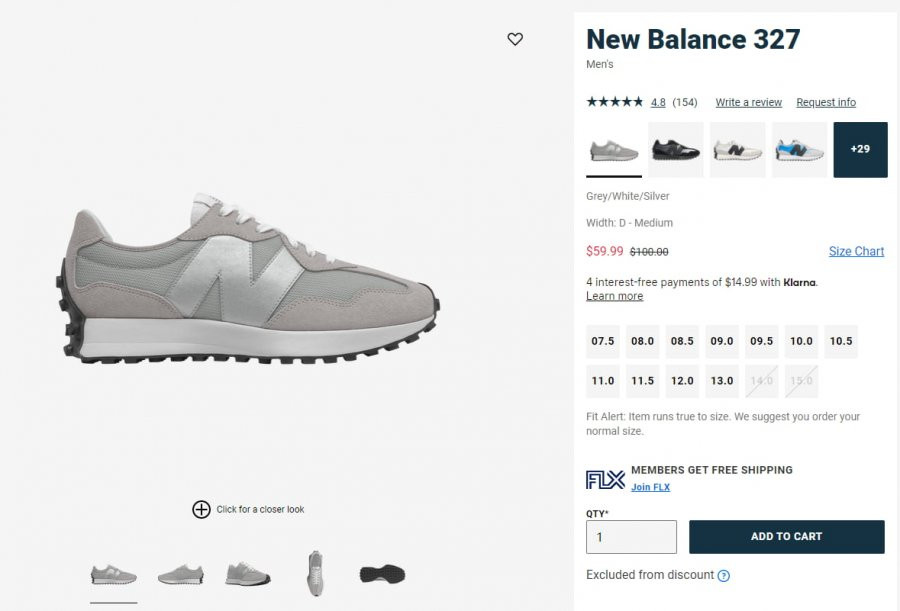Click the FLX membership logo
900x611 pixels.
coord(605,479)
